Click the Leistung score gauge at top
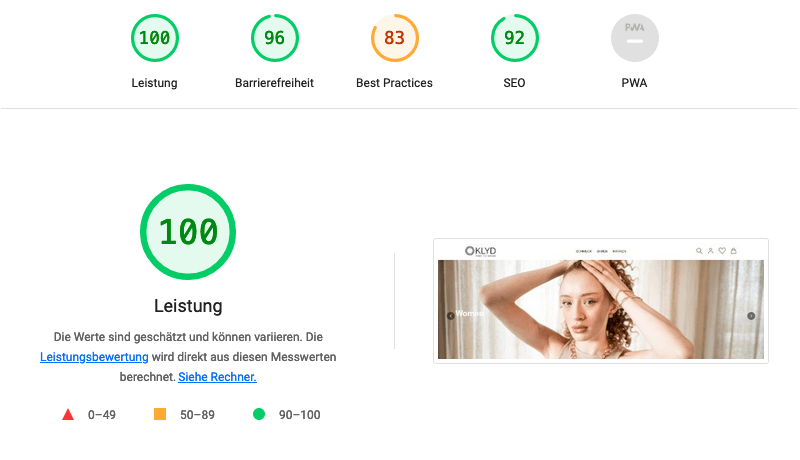Screen dimensions: 800x460 (154, 39)
